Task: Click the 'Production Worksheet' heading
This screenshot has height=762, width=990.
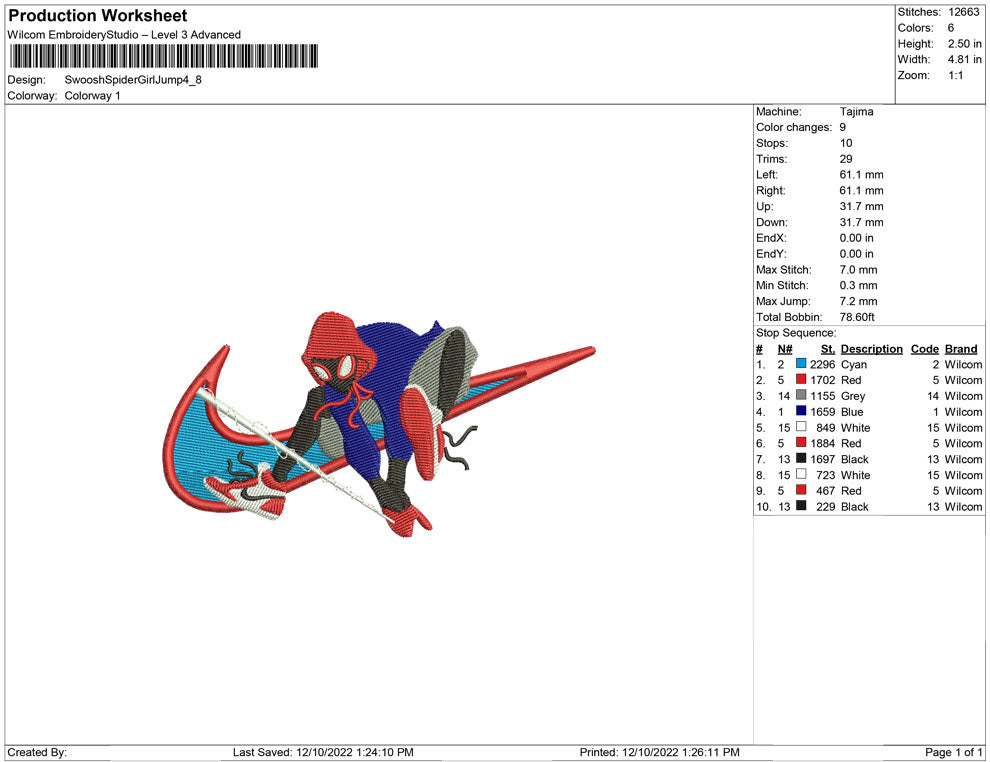Action: pos(98,16)
